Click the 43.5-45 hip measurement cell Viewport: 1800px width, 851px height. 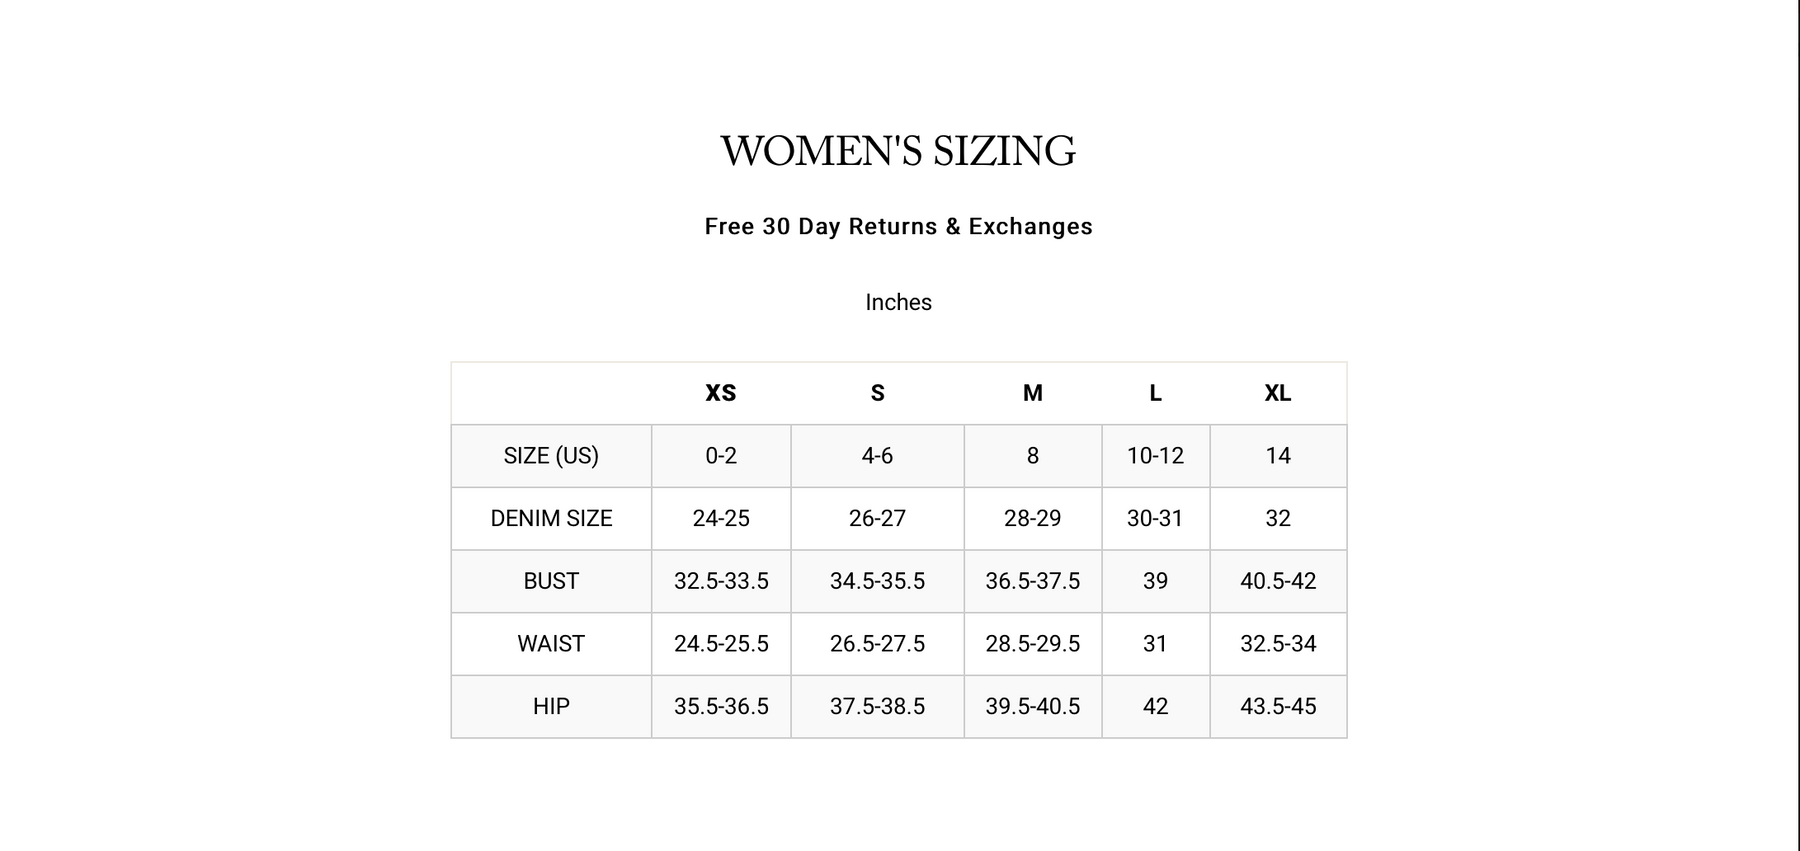(x=1277, y=706)
